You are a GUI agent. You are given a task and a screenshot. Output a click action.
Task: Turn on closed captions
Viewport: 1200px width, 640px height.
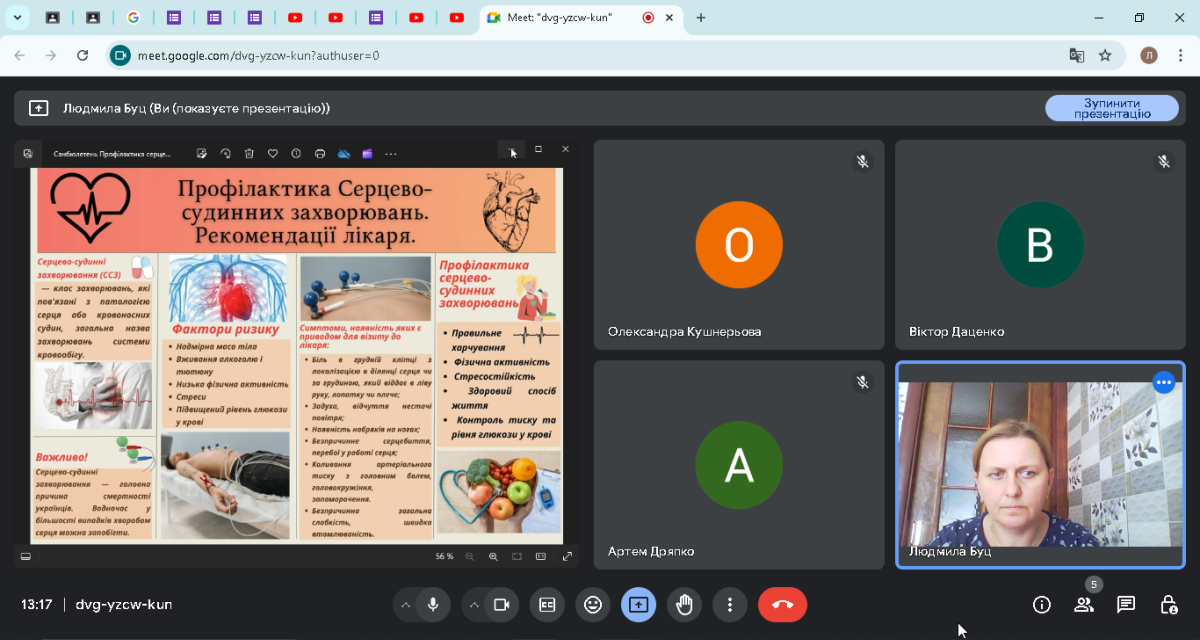tap(547, 604)
